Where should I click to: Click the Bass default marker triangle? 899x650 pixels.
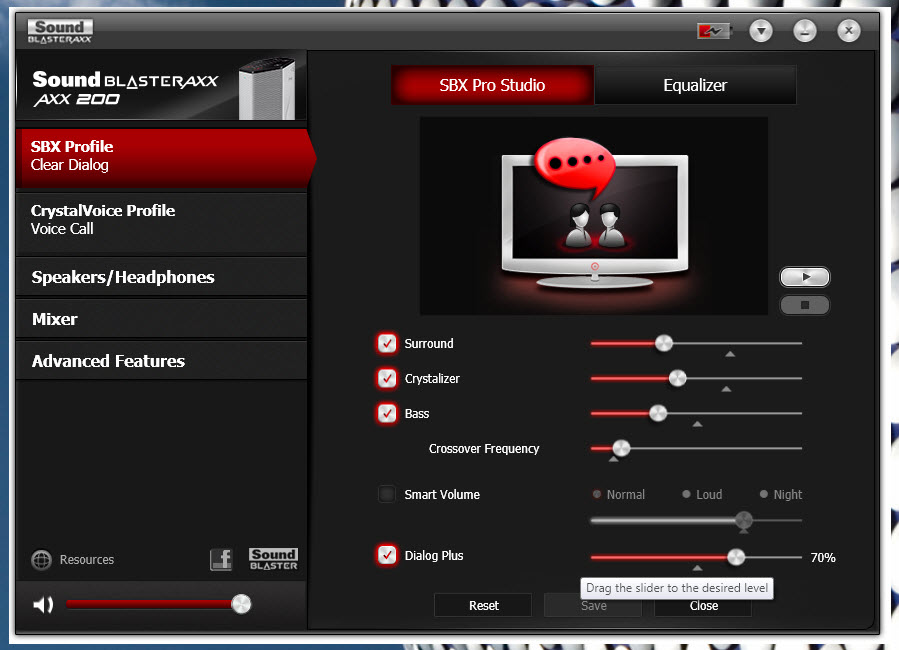pos(697,424)
